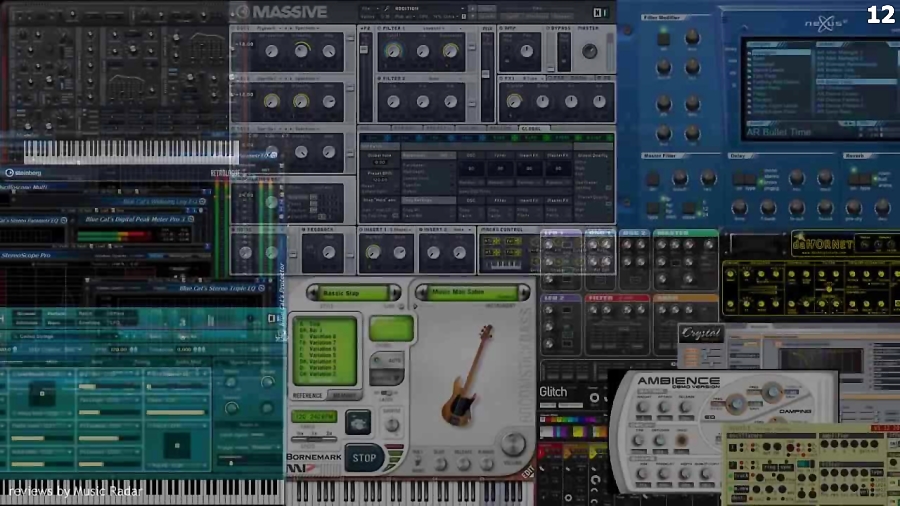Click AR Bullet Time preset display in Nexus
The width and height of the screenshot is (900, 506).
779,132
